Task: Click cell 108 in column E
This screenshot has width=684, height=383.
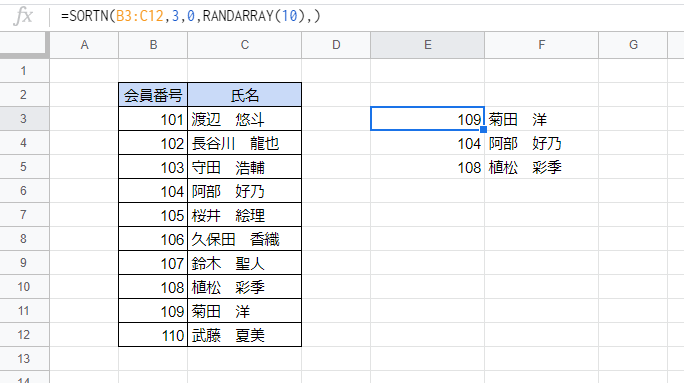Action: pos(428,167)
